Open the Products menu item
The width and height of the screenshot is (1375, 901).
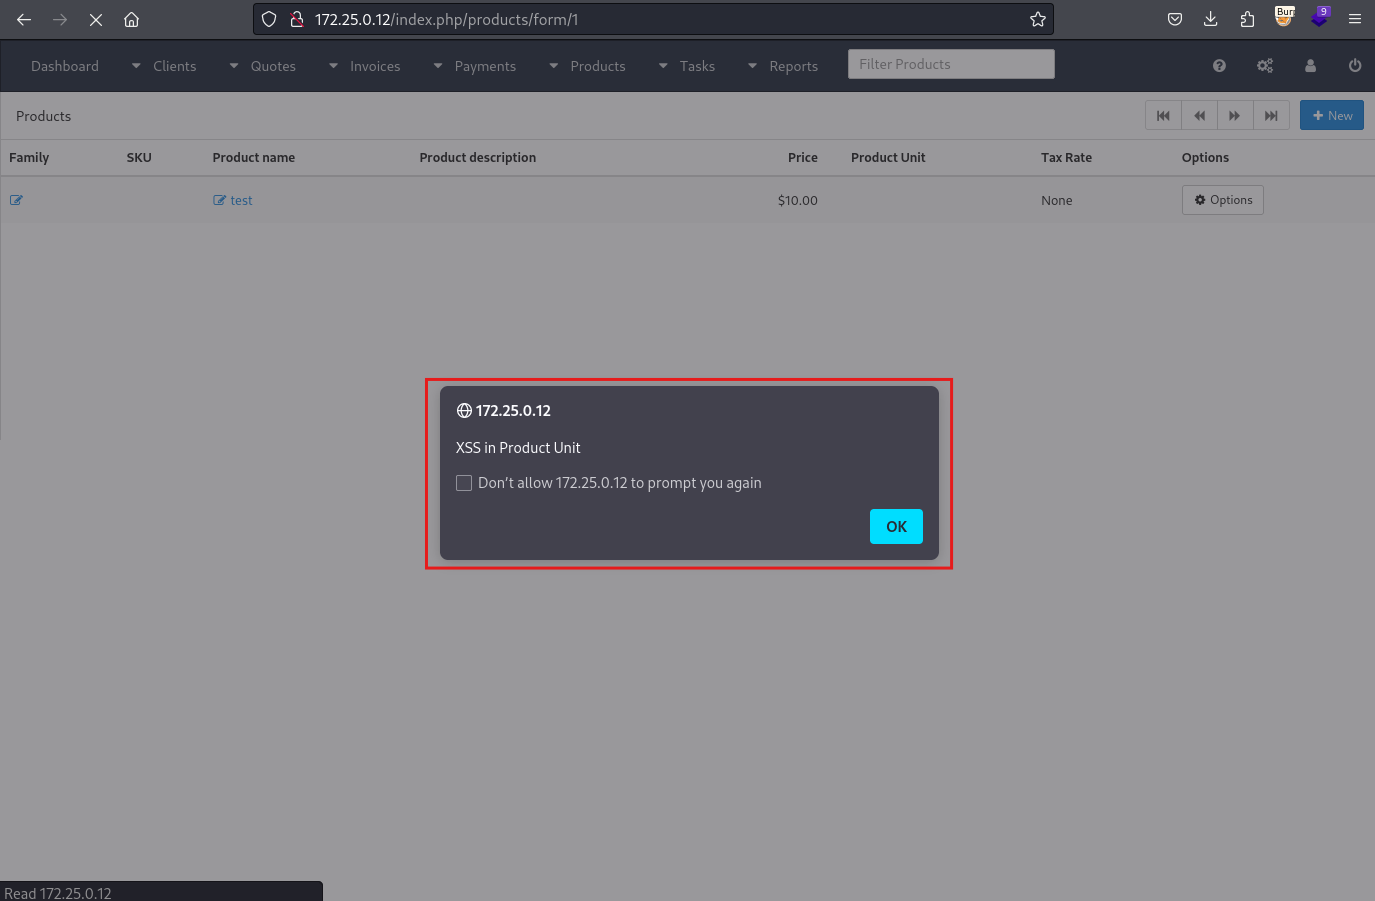[x=598, y=66]
